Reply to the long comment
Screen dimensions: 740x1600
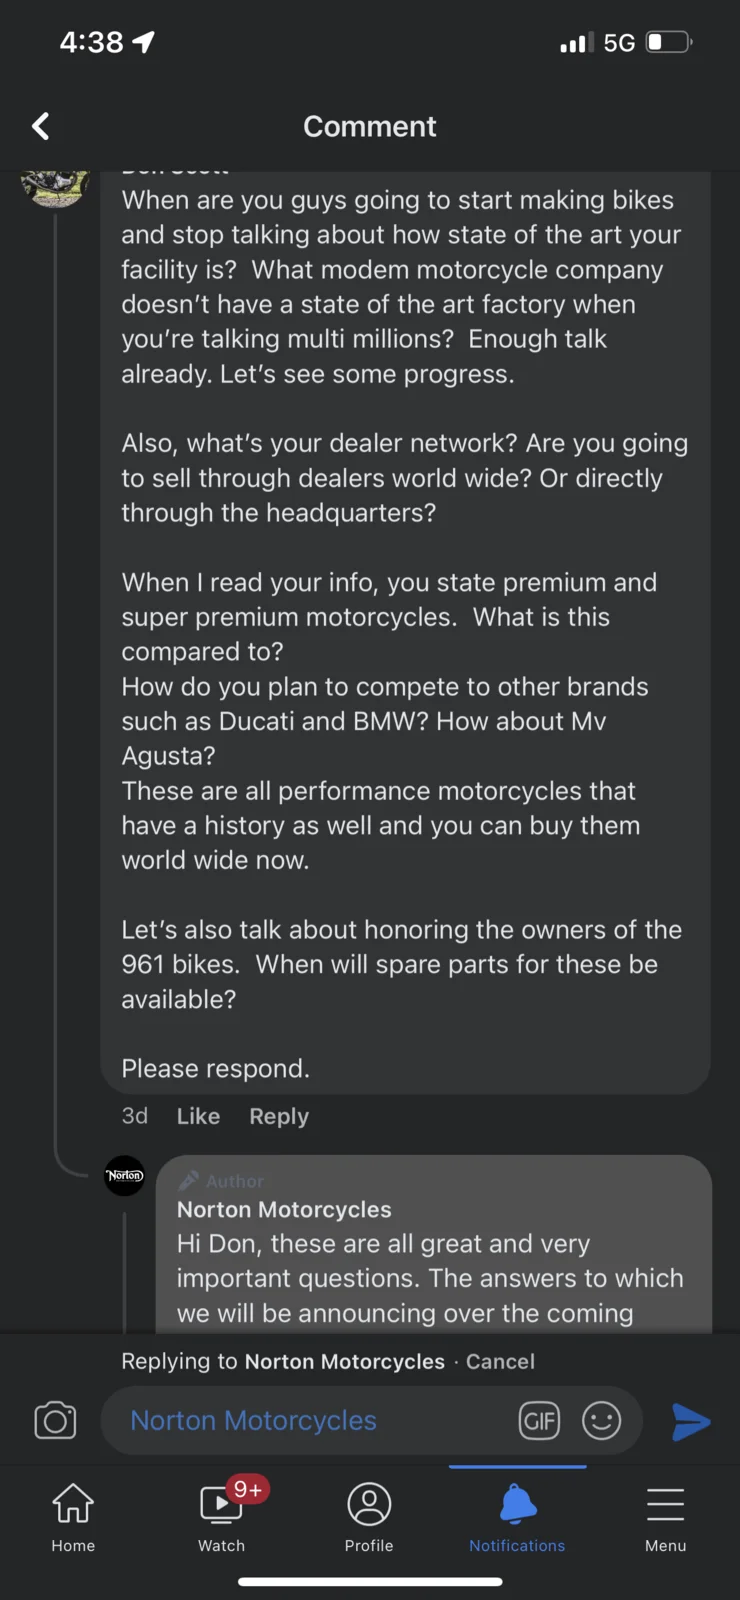(279, 1116)
